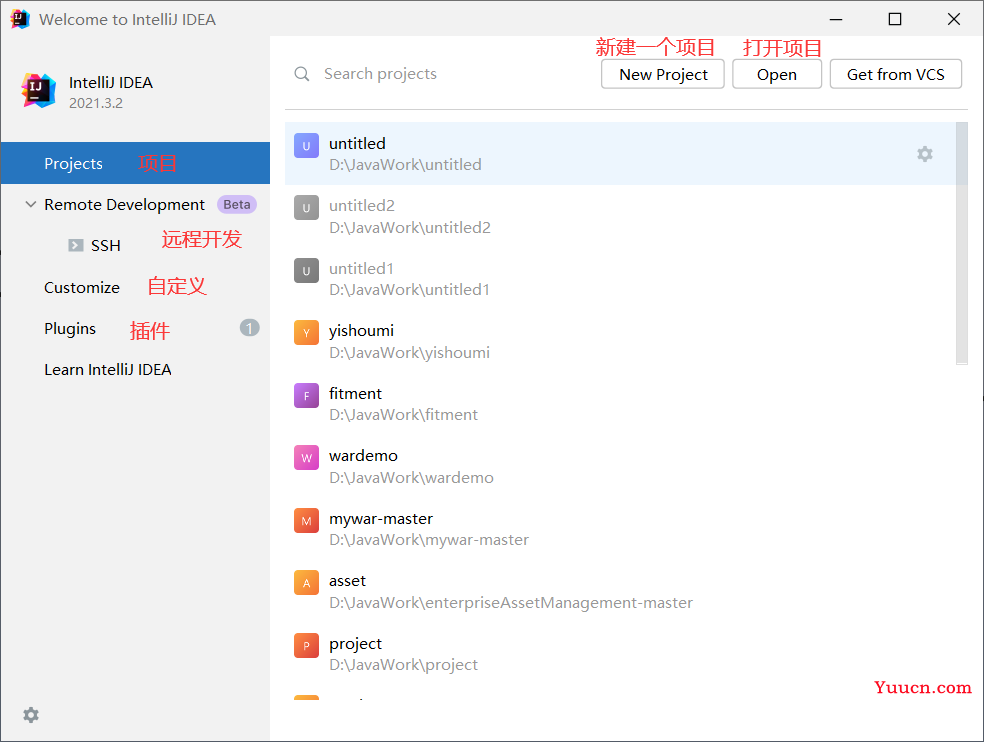
Task: Click the wardemo W project icon
Action: [x=306, y=458]
